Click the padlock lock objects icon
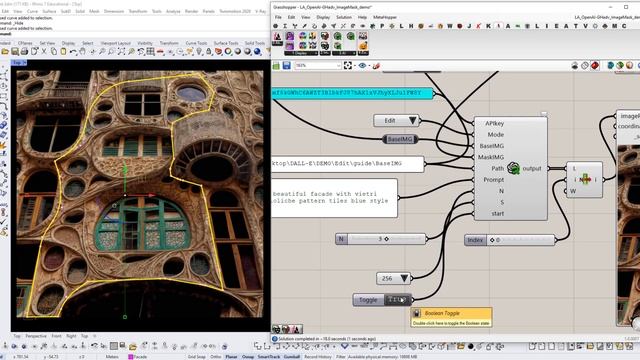This screenshot has height=360, width=640. click(209, 52)
